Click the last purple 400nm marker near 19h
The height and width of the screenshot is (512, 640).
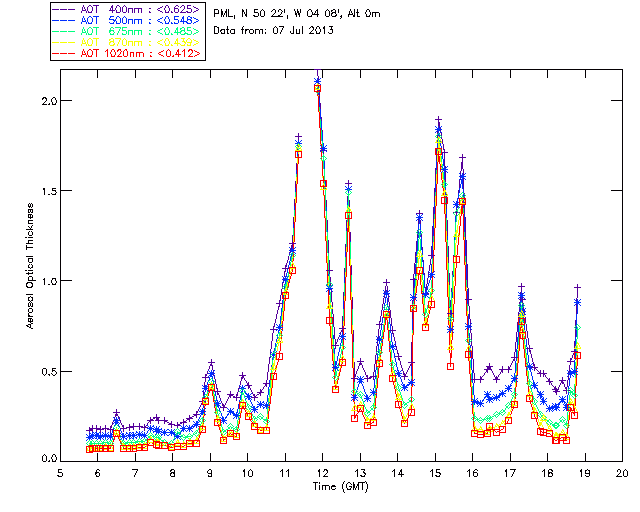coord(577,288)
